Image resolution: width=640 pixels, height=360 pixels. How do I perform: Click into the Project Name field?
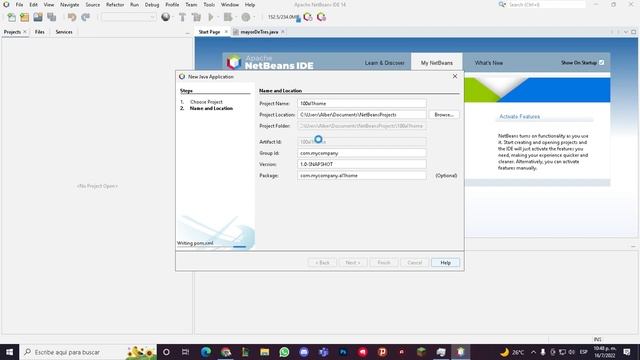pos(362,104)
